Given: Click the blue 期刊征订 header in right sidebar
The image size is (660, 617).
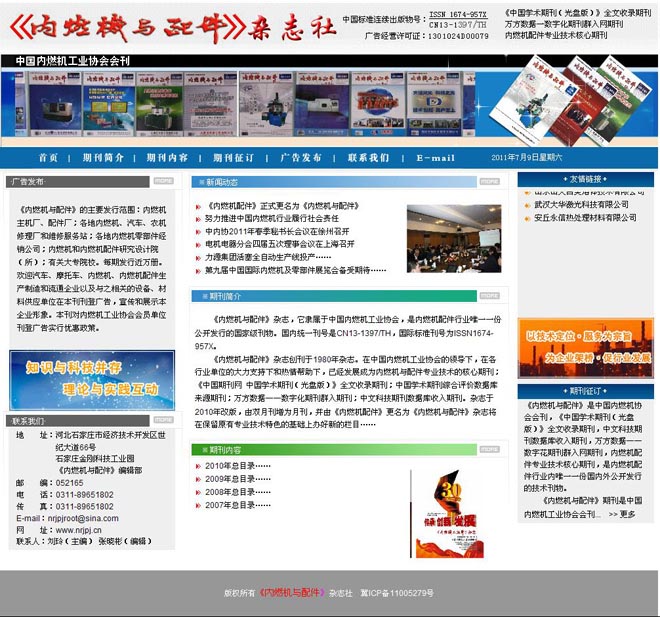Looking at the screenshot, I should (x=585, y=391).
